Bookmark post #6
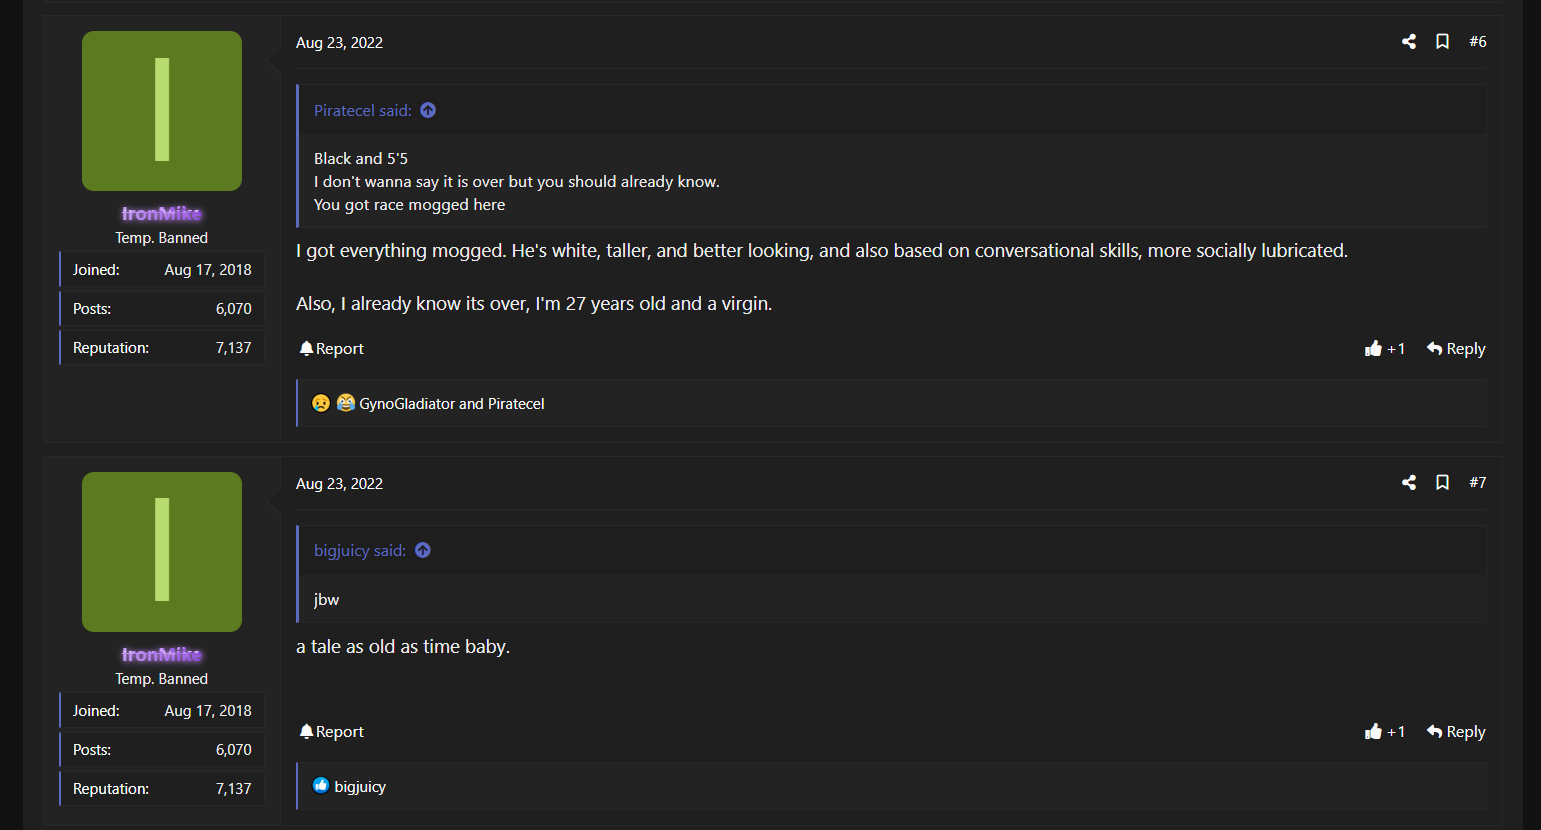 coord(1442,42)
